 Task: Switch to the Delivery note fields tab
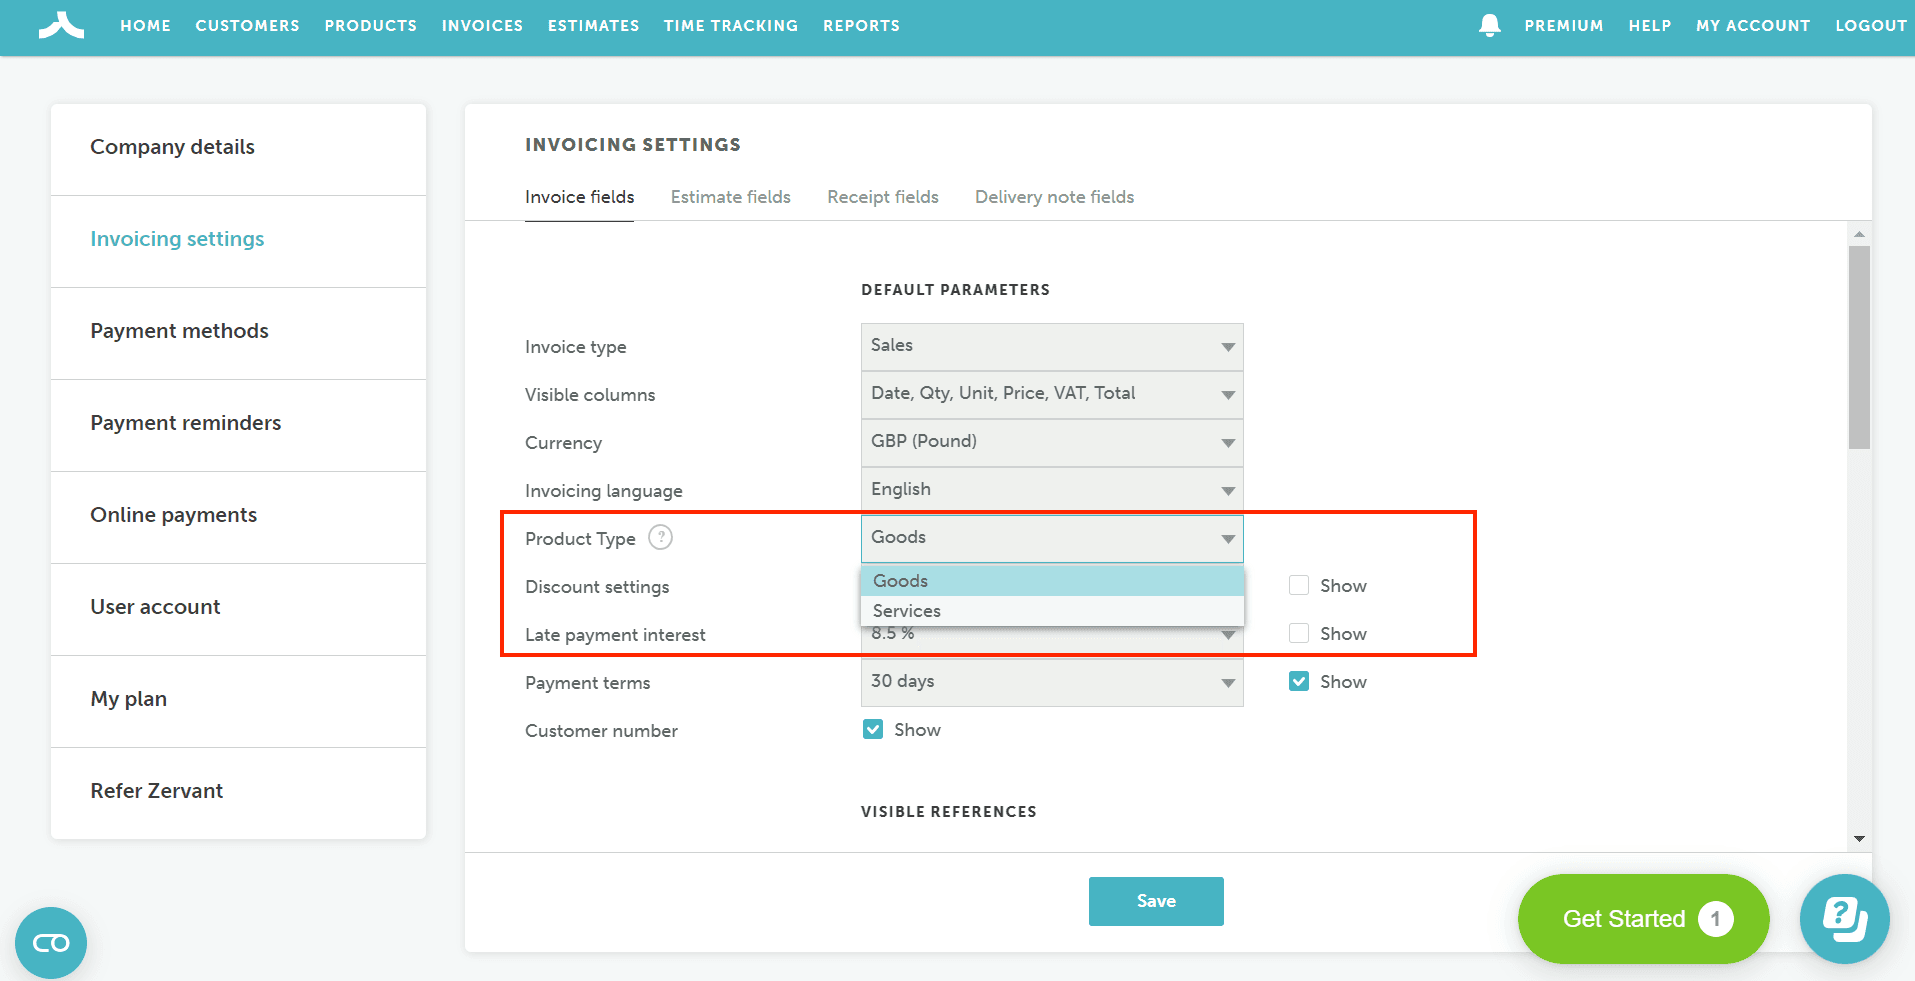[x=1054, y=197]
